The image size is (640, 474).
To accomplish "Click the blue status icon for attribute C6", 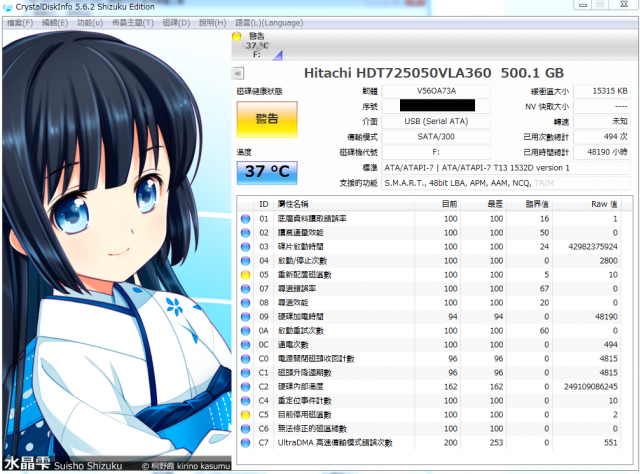I will 245,429.
